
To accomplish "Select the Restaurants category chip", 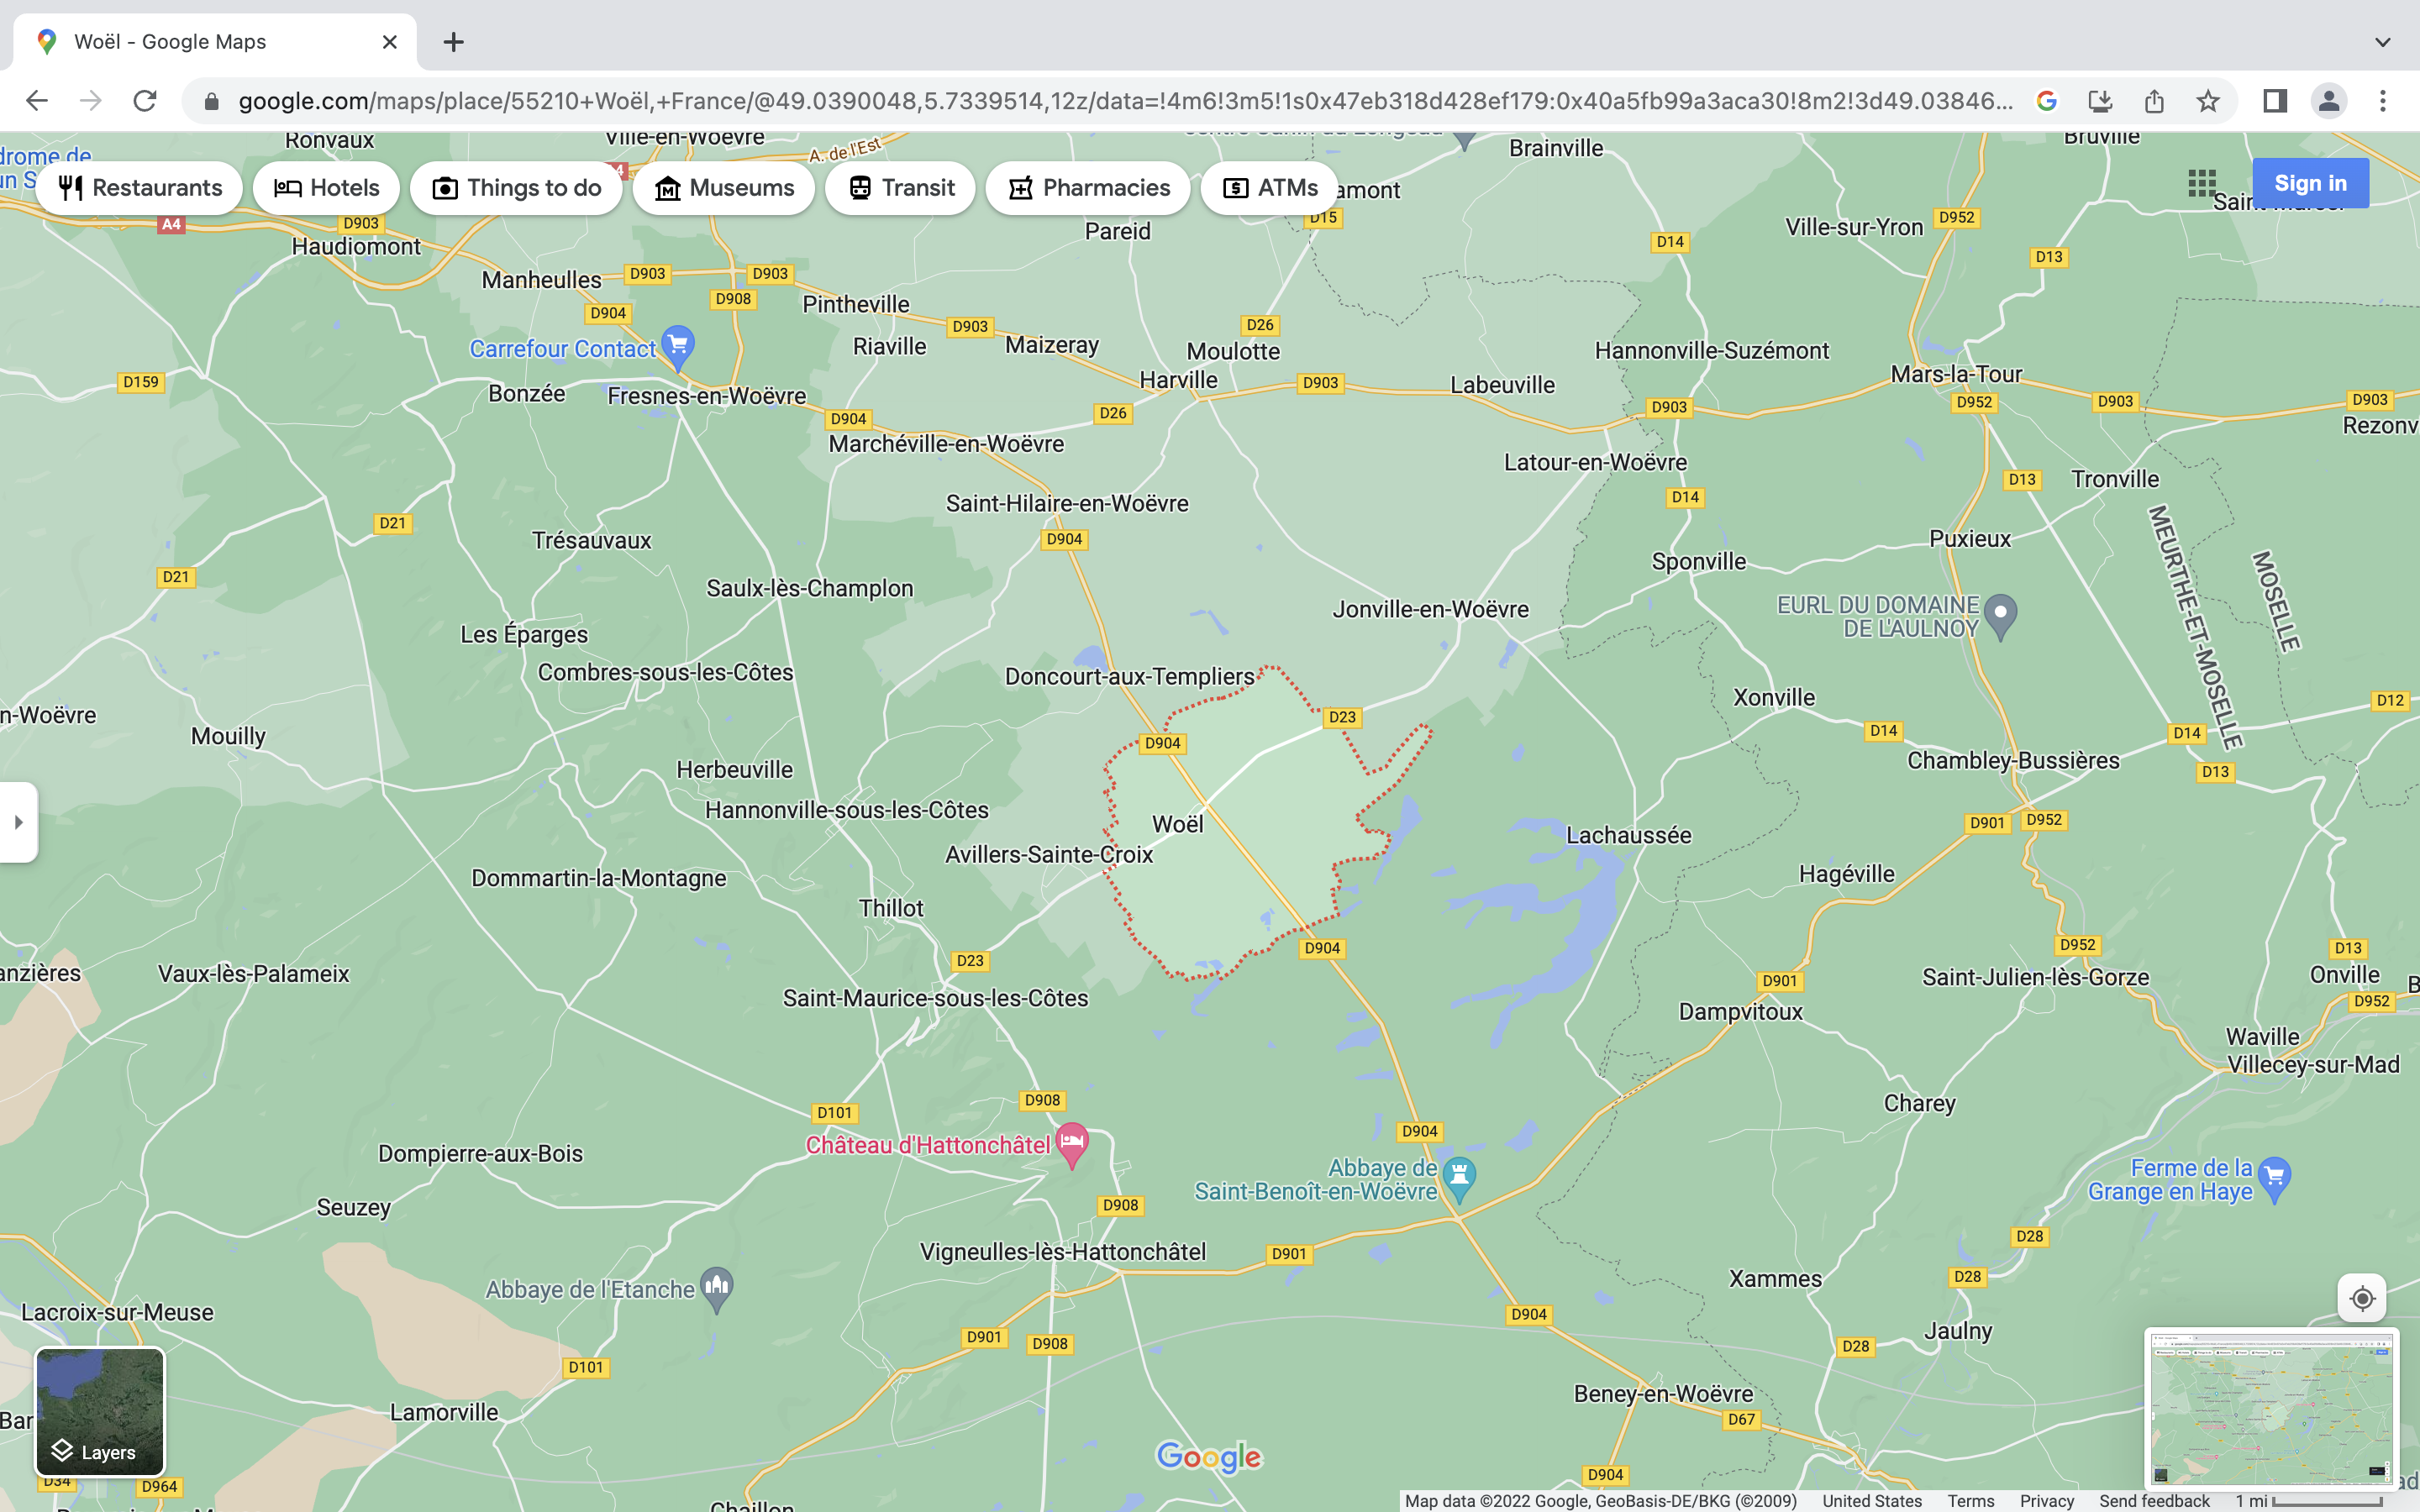I will [140, 188].
